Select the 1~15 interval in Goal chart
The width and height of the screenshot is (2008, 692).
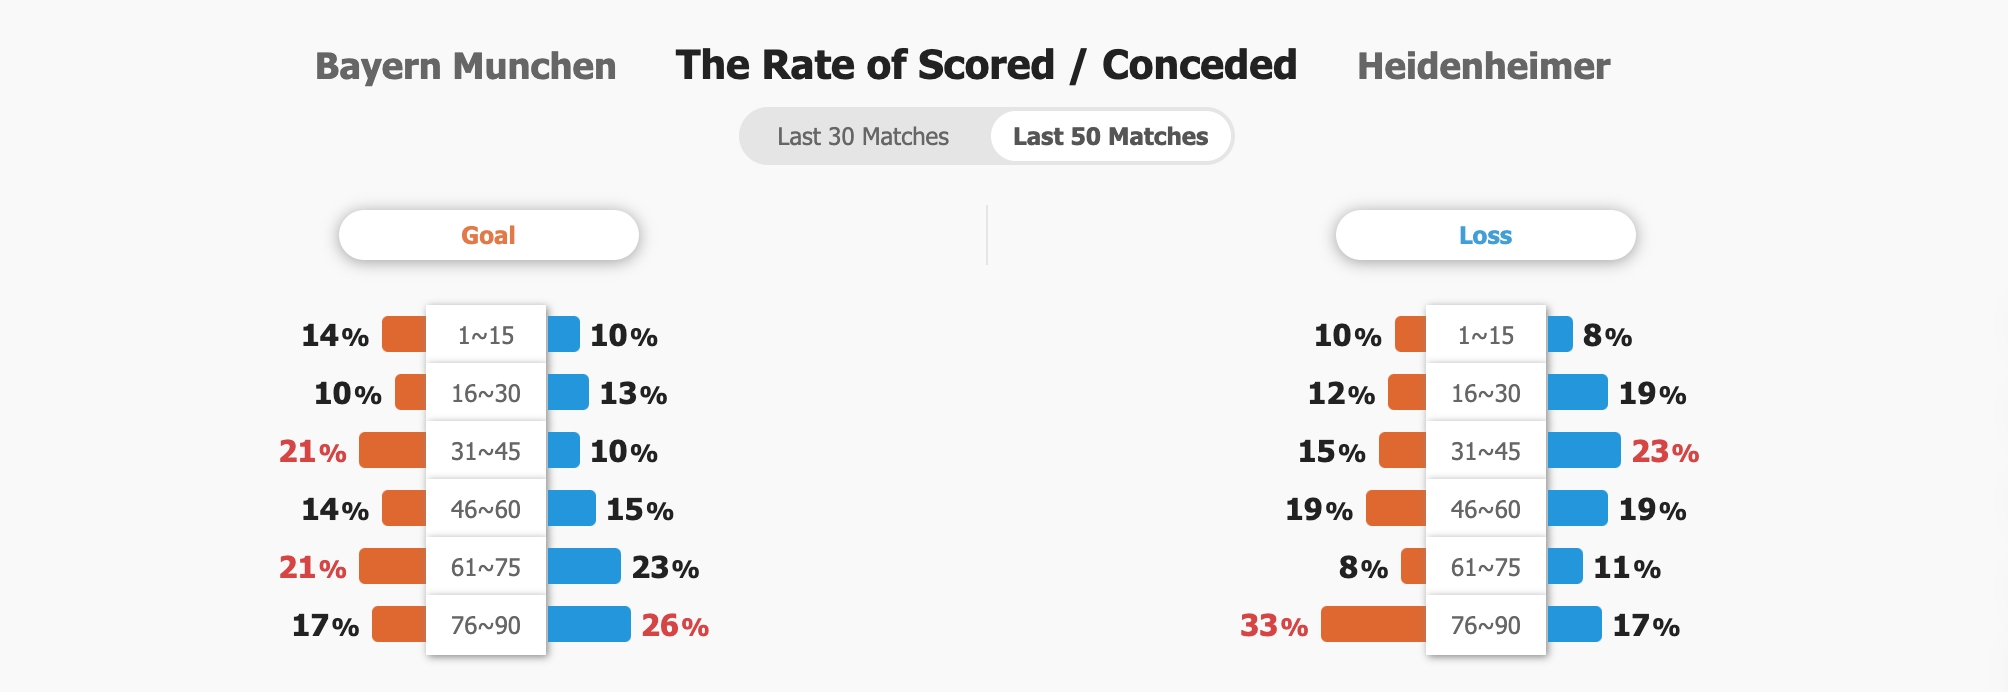point(486,335)
